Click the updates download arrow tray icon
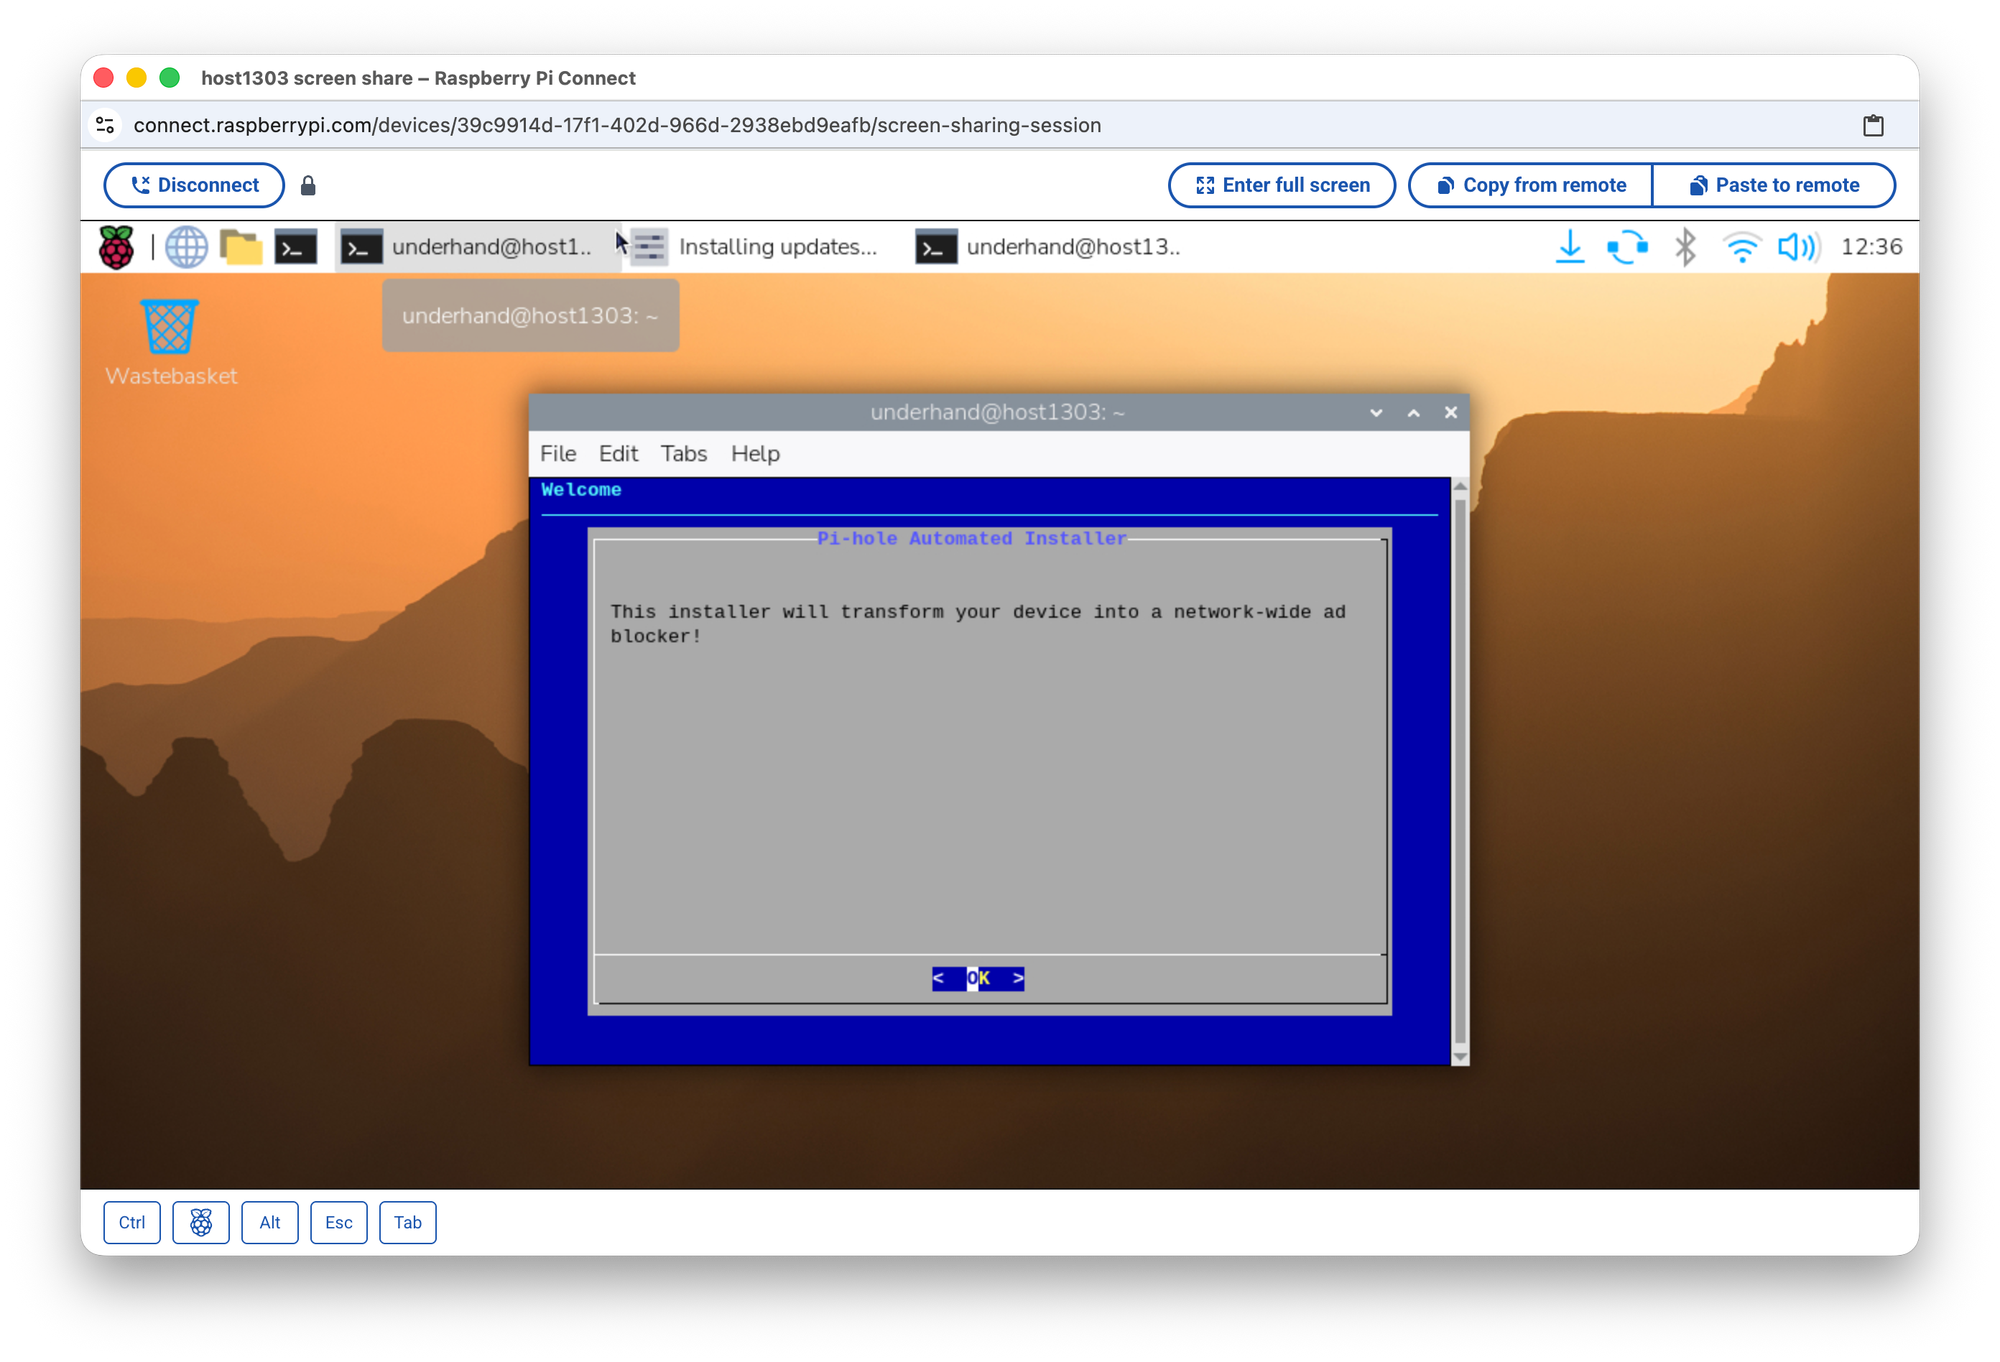Viewport: 2000px width, 1362px height. (1570, 247)
